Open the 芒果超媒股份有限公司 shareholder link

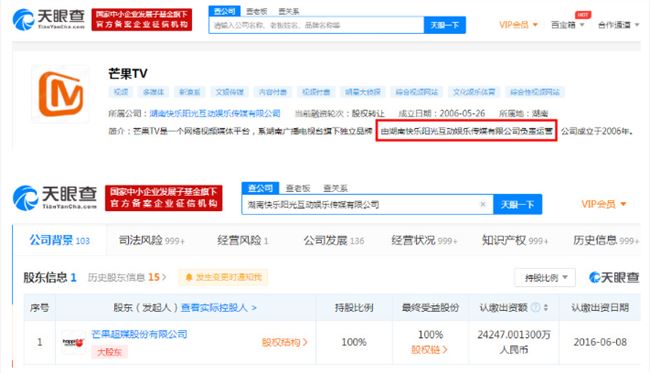click(139, 334)
